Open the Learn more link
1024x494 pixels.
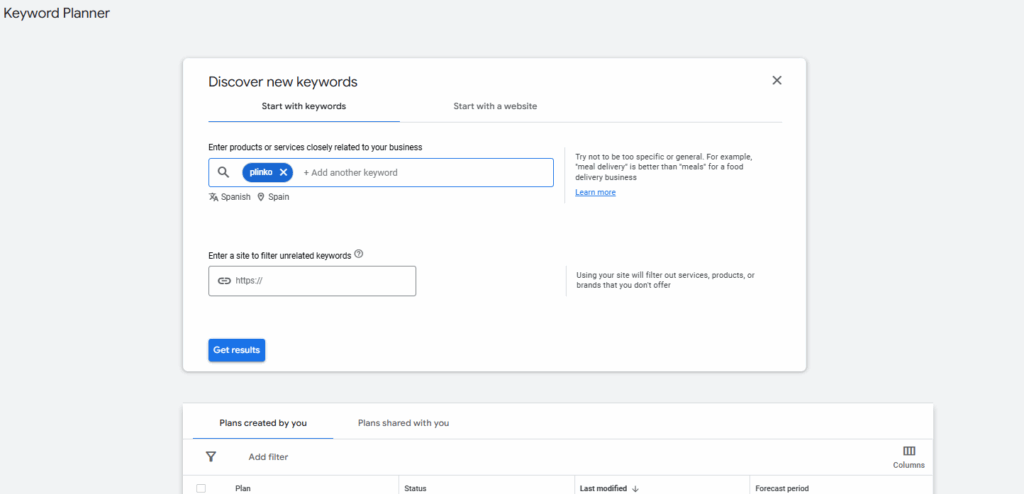[x=595, y=192]
